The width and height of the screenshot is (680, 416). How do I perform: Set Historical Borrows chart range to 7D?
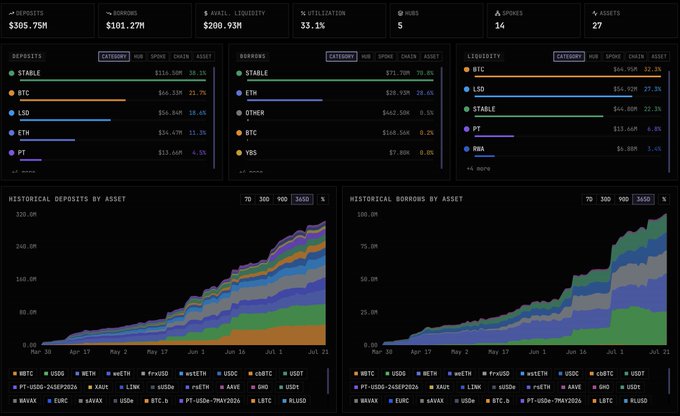(589, 199)
